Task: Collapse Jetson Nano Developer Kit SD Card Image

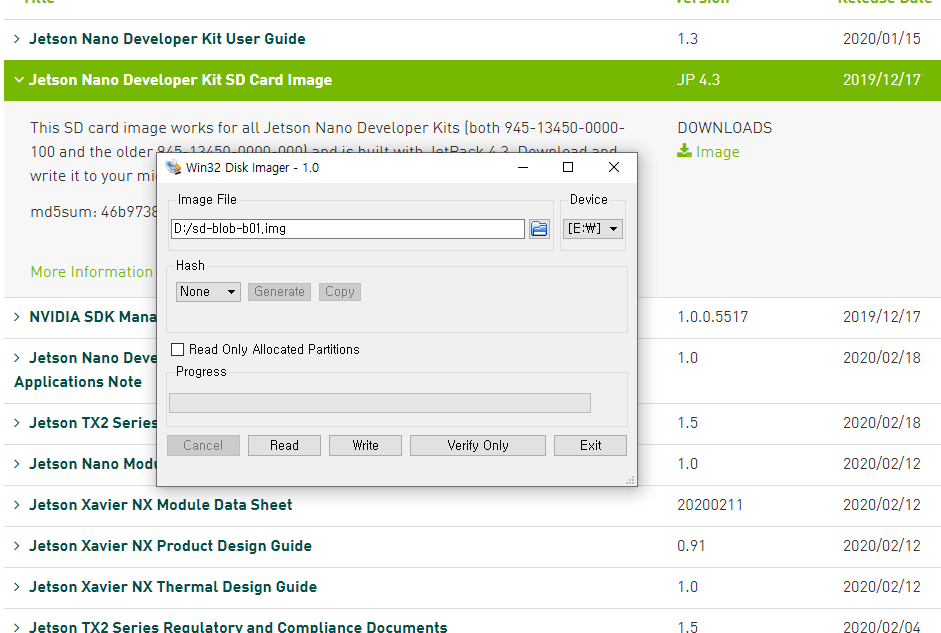Action: coord(19,80)
